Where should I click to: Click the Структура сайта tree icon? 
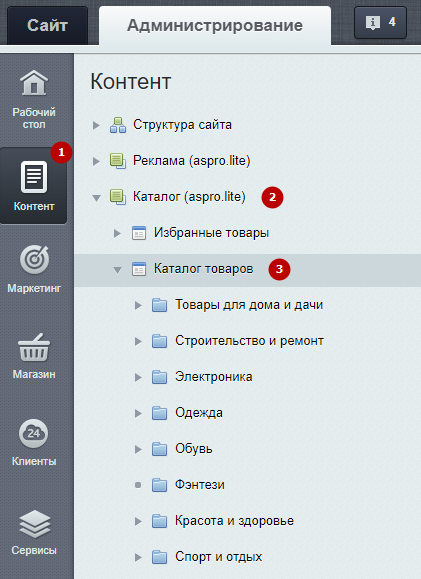coord(118,125)
